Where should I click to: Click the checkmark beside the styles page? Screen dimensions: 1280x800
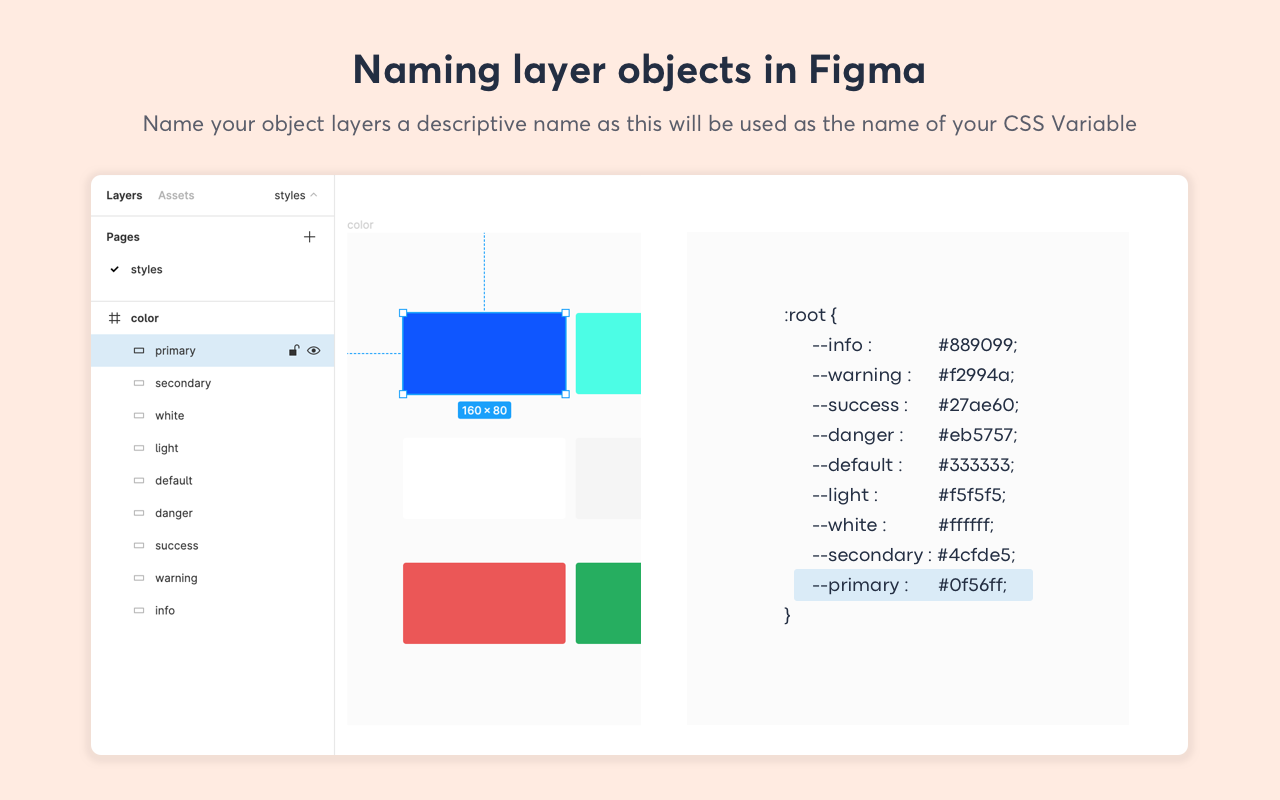click(113, 269)
